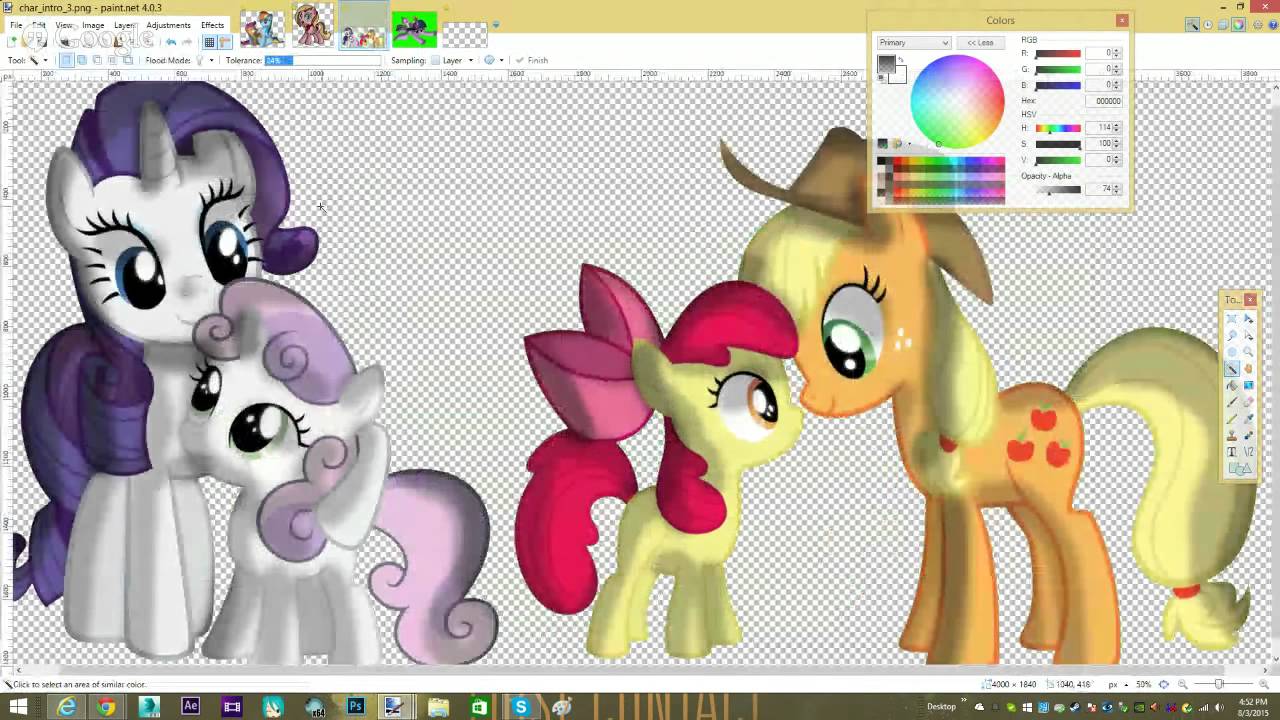
Task: Close the Colors window
Action: [x=1122, y=20]
